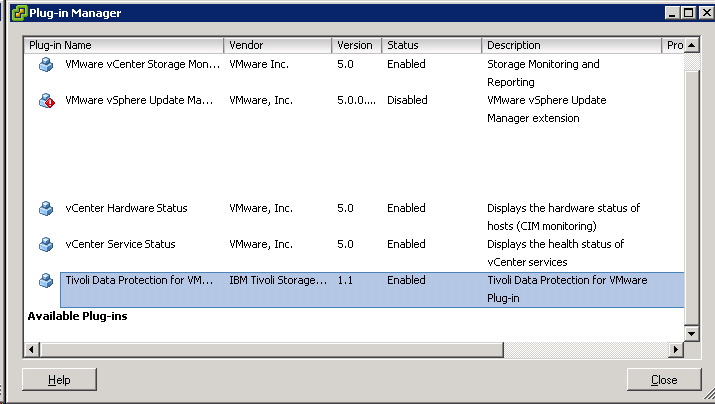Sort list by Version column header
This screenshot has width=715, height=404.
(x=356, y=45)
